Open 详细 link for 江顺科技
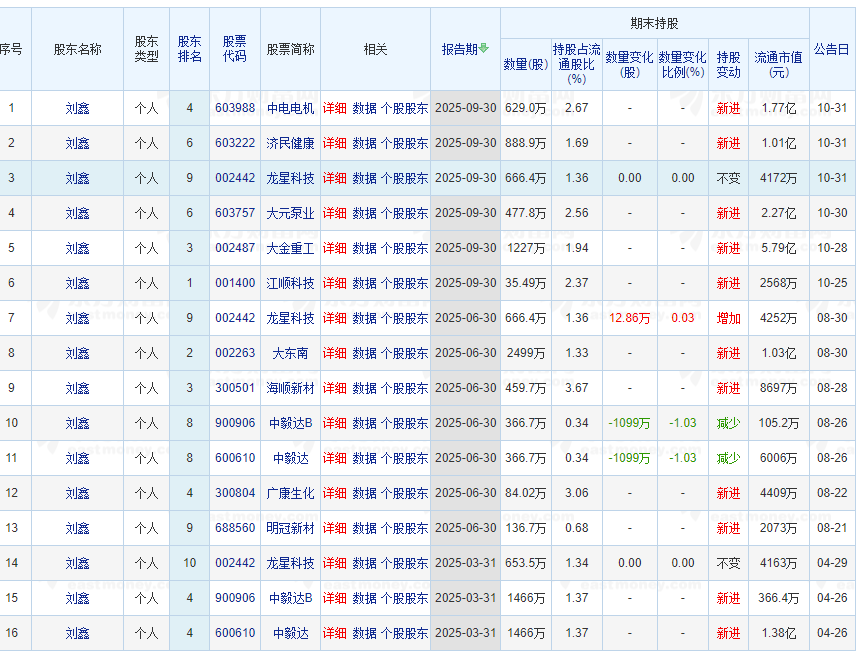Image resolution: width=859 pixels, height=651 pixels. [333, 282]
